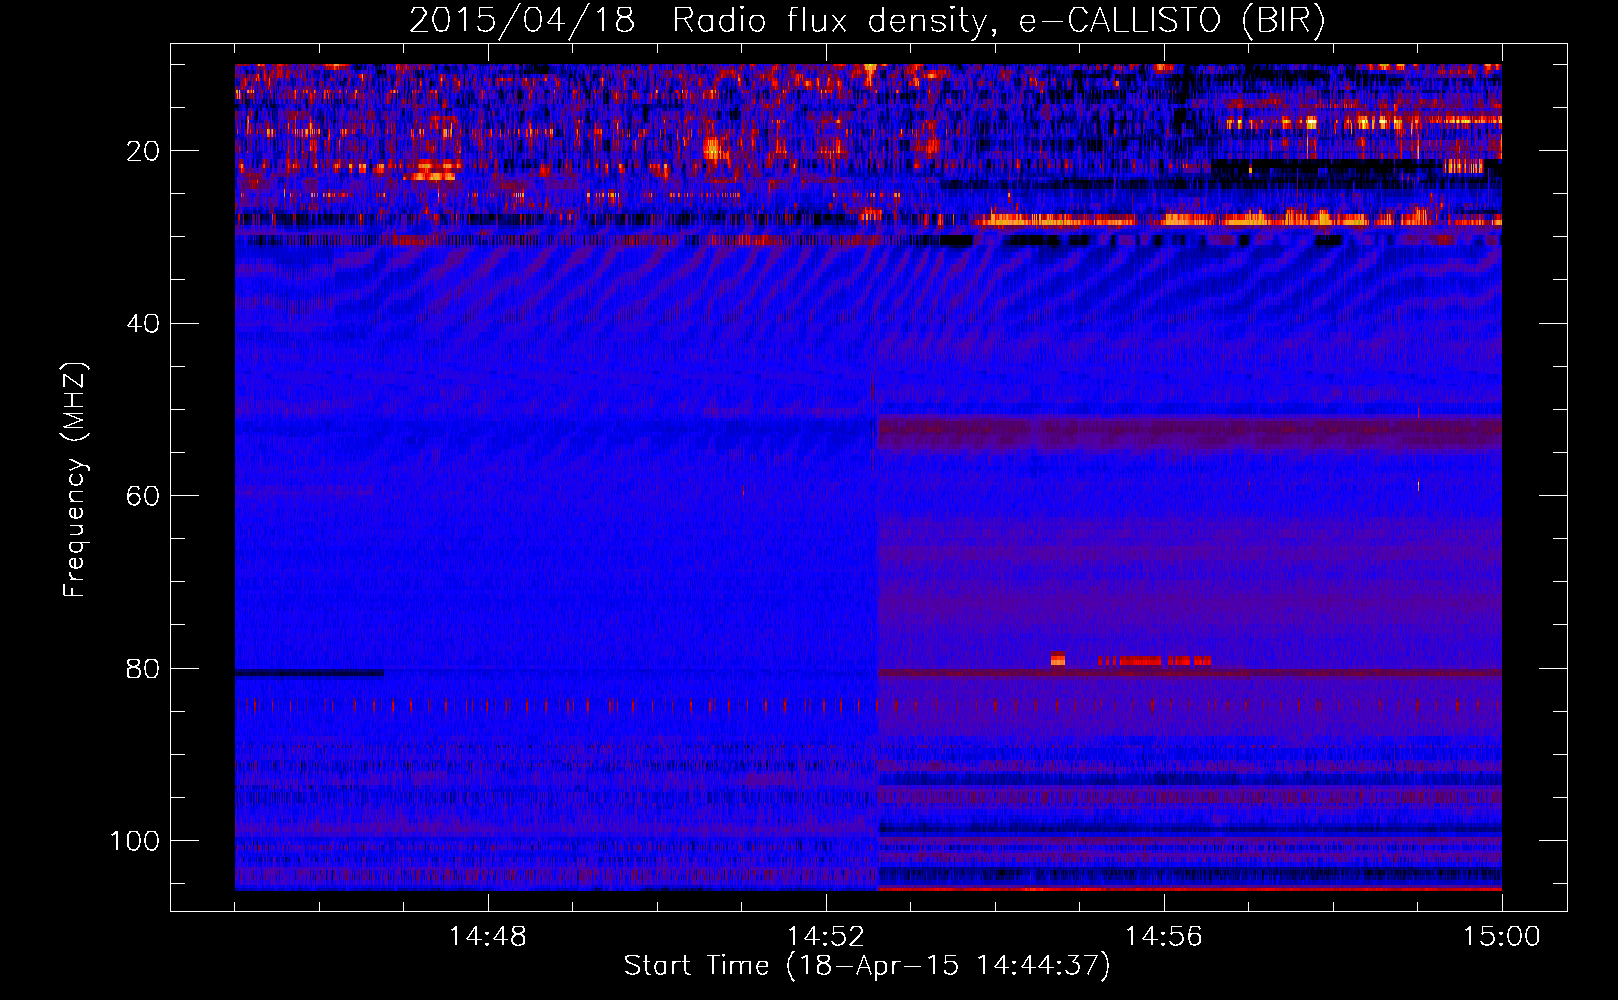Click the 40 frequency tick label
1618x1000 pixels.
coord(143,324)
